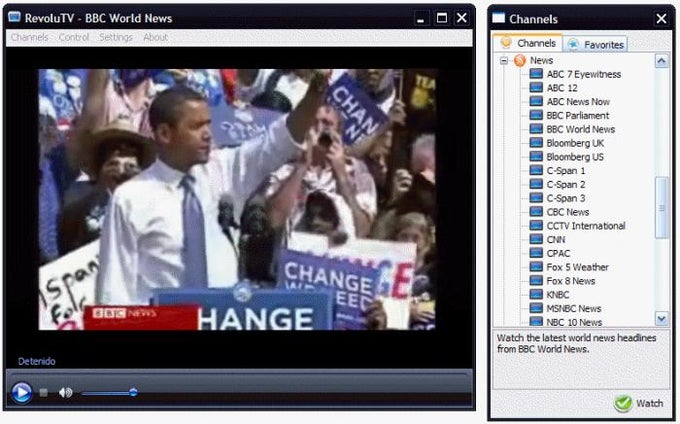Click the NBC 10 News channel icon
Screen dimensions: 680x424
(536, 322)
